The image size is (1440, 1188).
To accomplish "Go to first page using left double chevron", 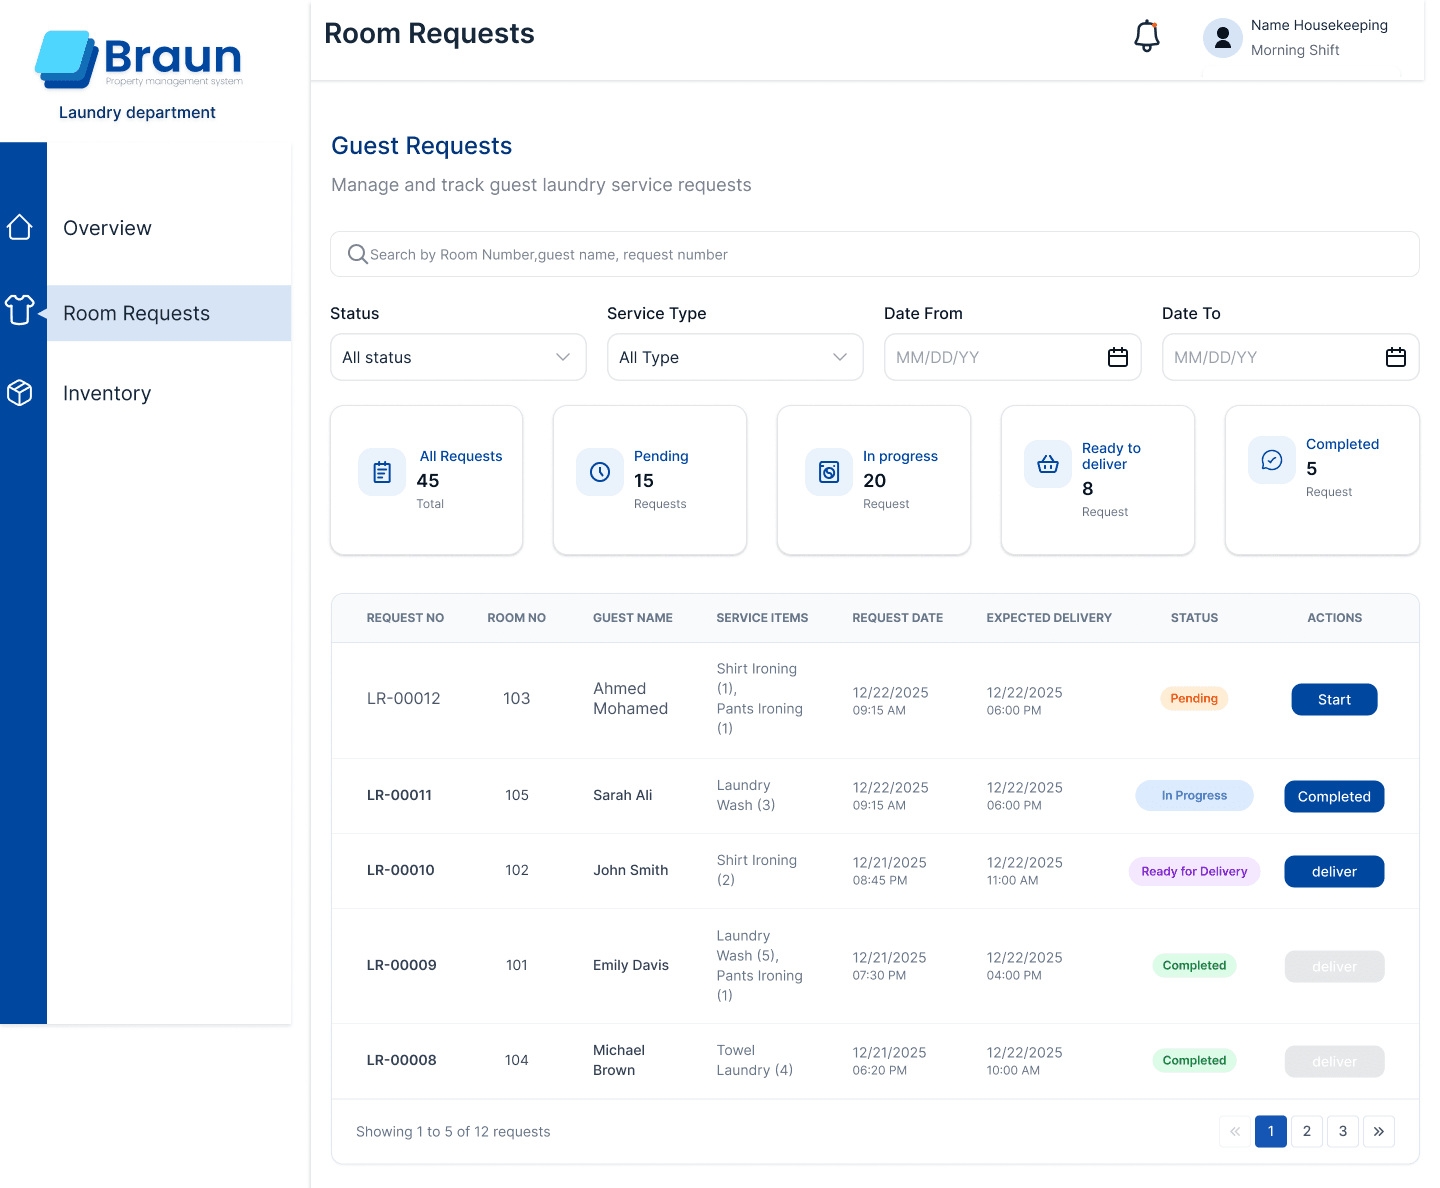I will (1235, 1131).
